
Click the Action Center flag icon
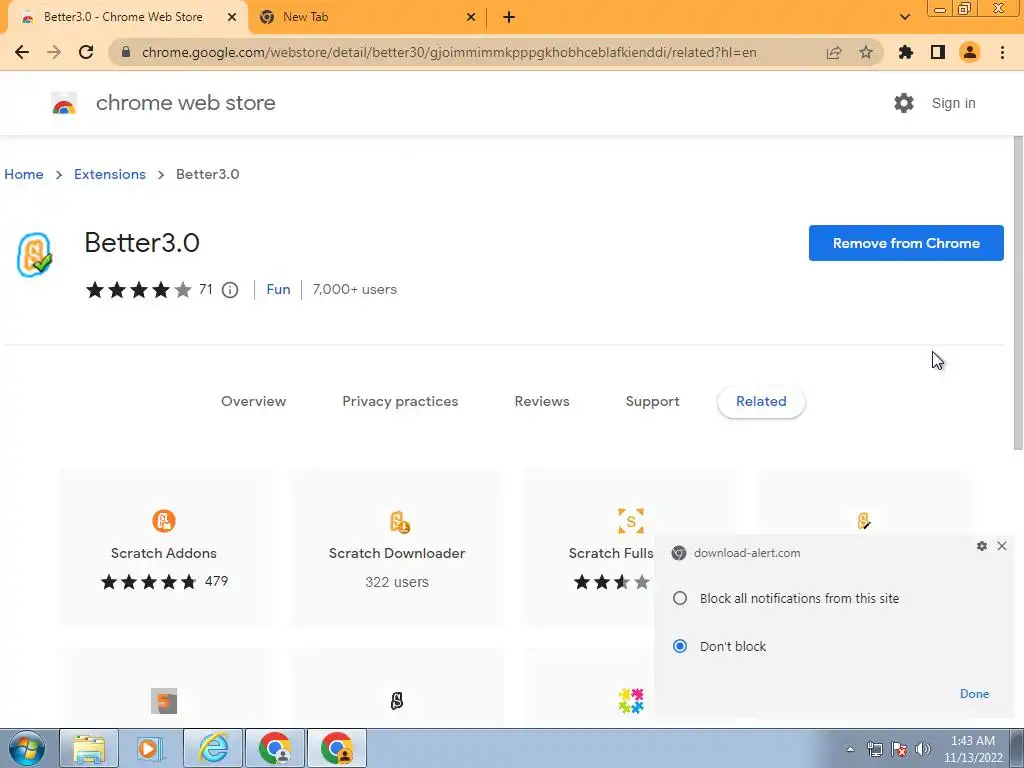click(899, 749)
